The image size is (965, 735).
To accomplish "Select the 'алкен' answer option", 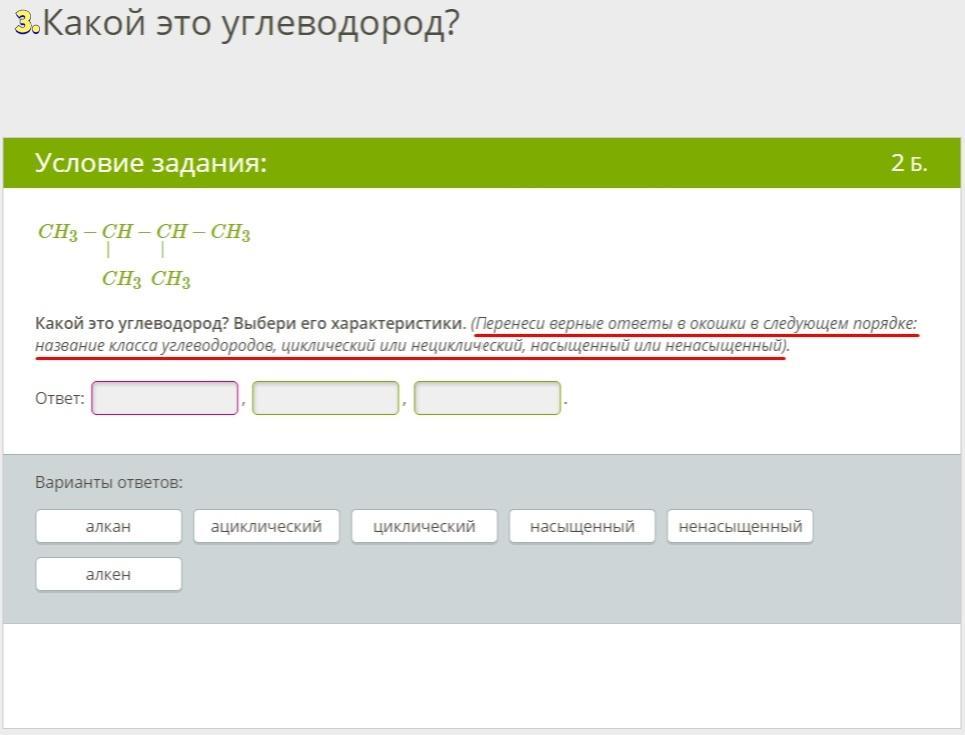I will pos(108,574).
